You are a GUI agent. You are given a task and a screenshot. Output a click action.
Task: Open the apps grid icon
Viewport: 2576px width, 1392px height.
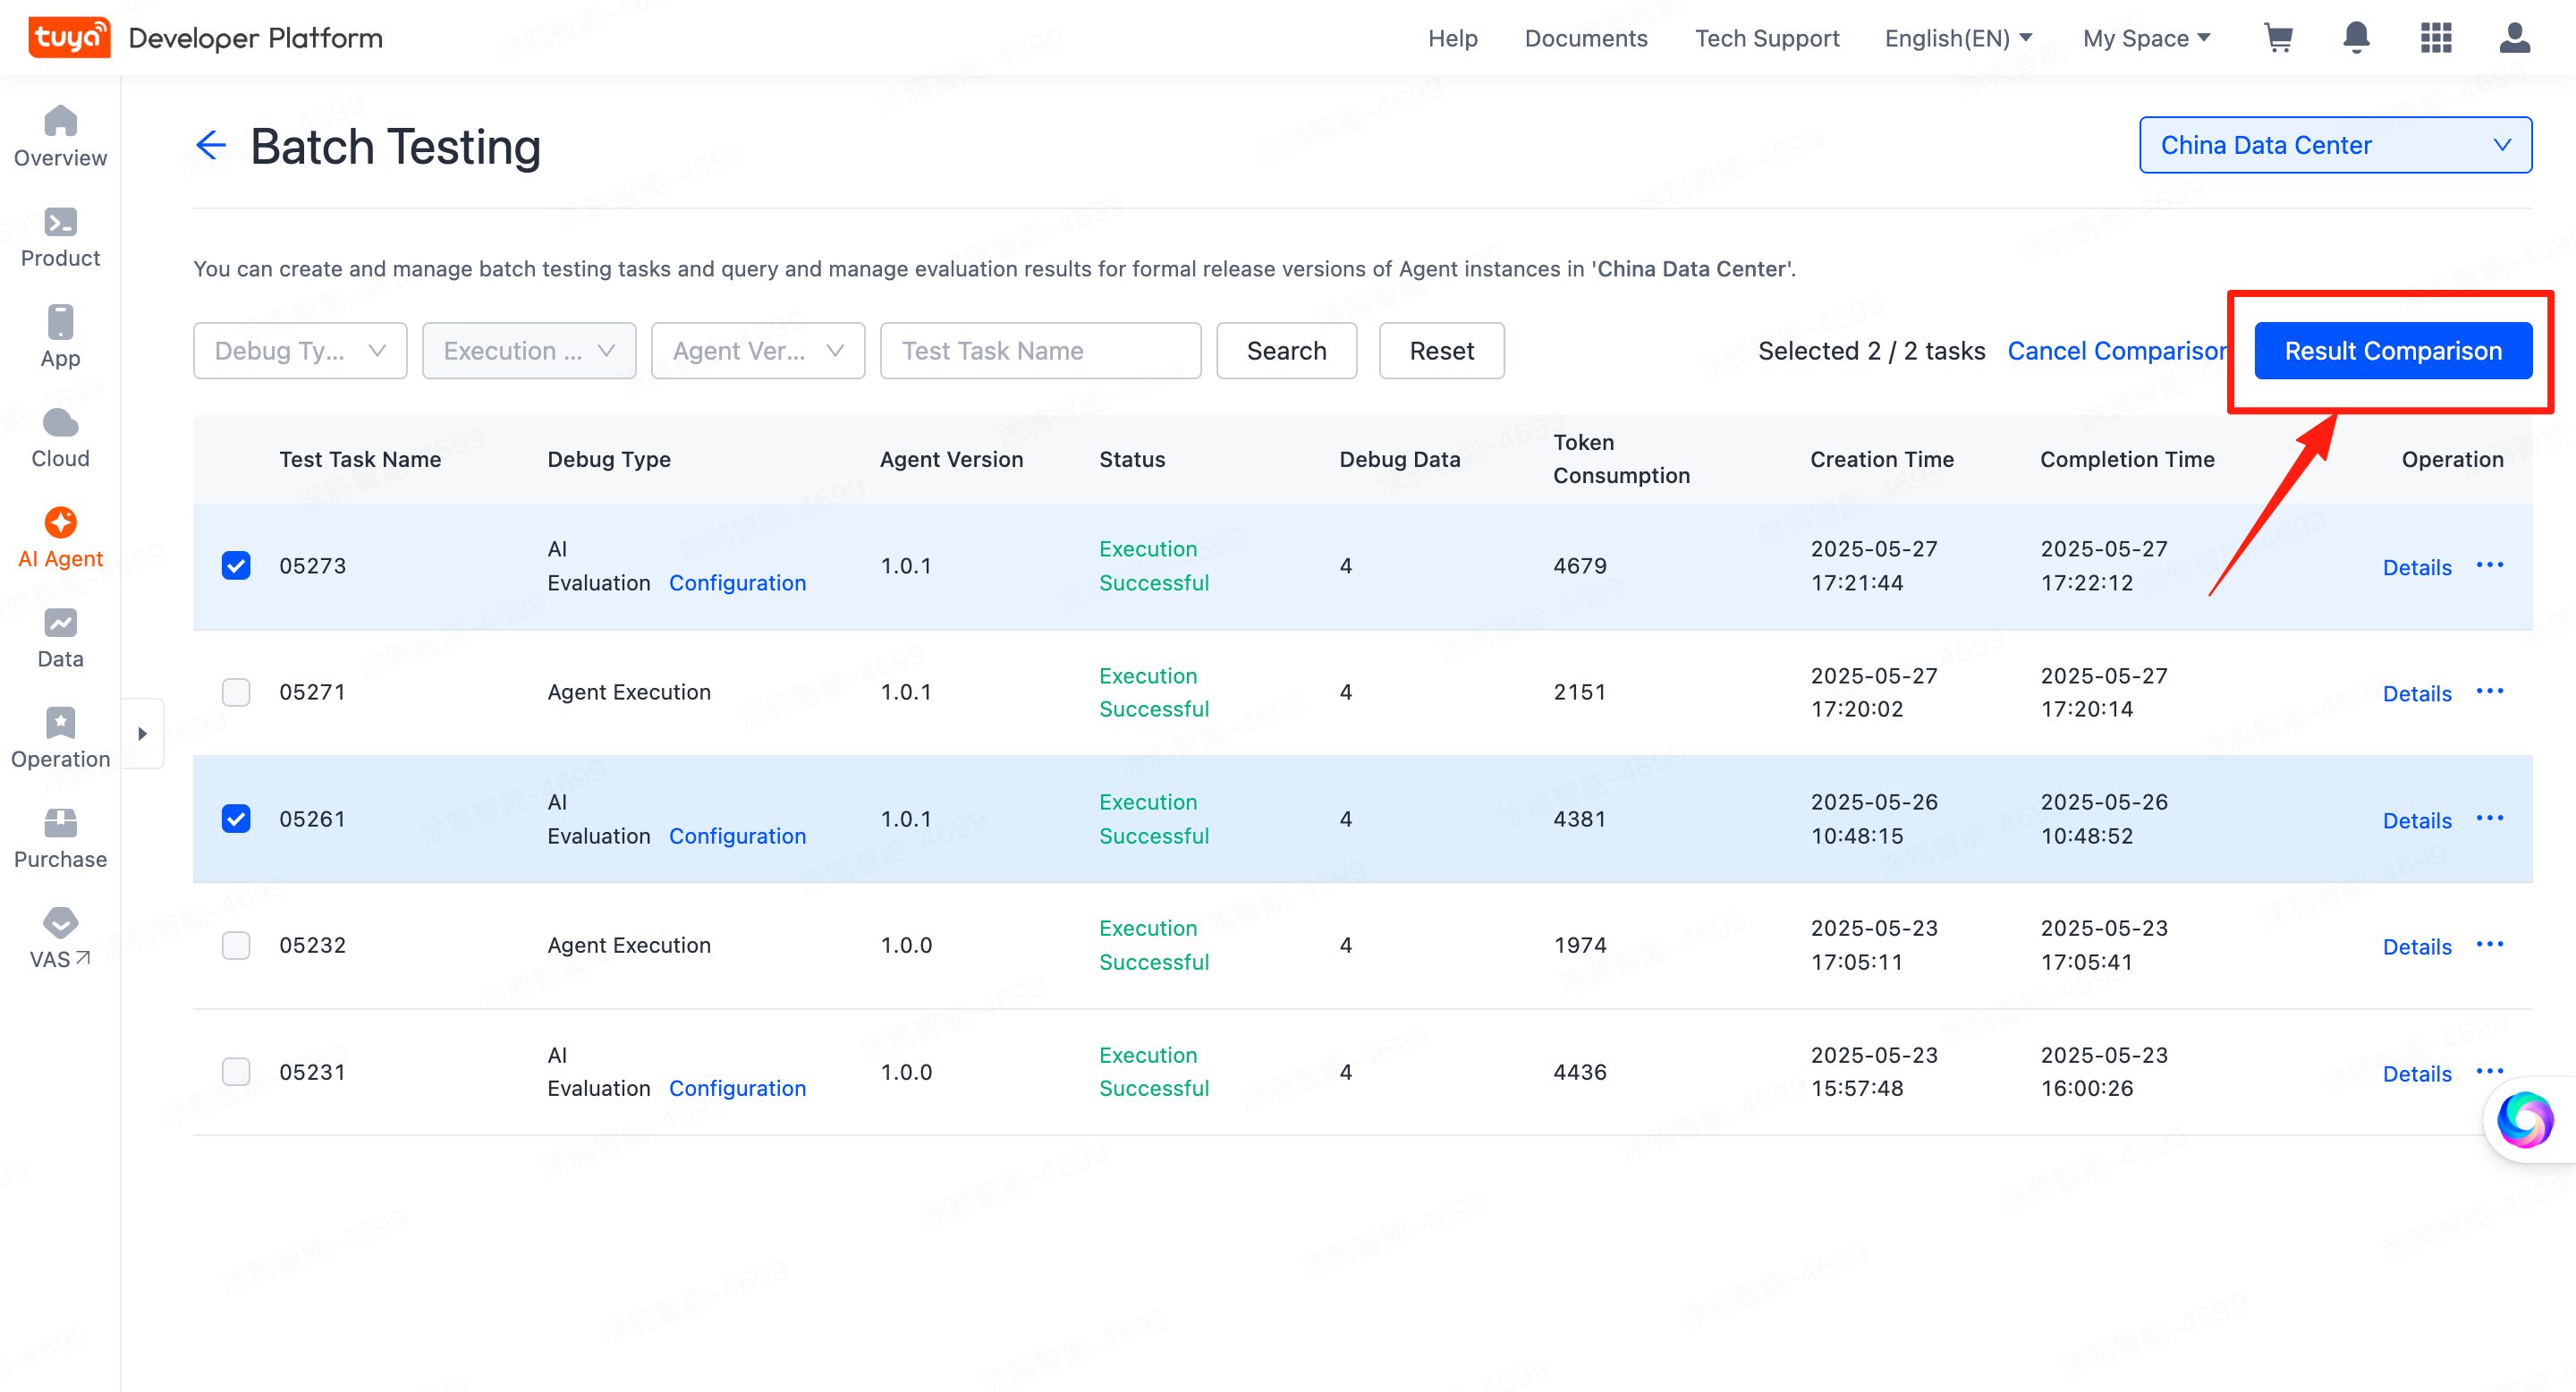click(2436, 38)
